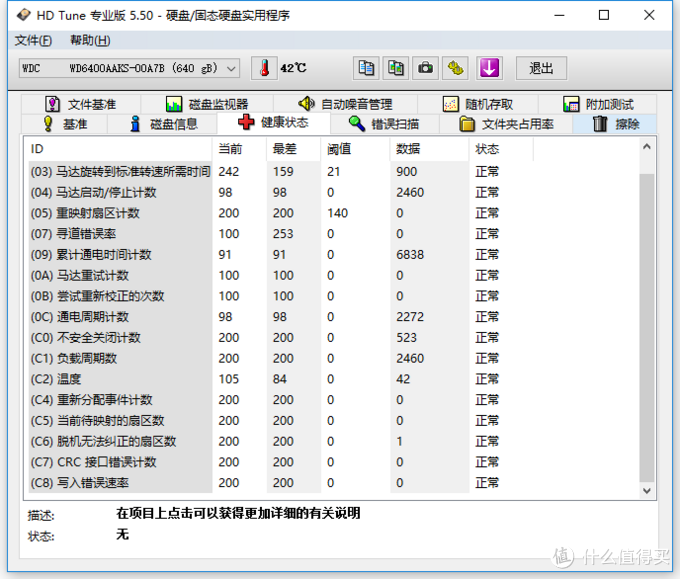Click the vertical scrollbar of SMART list
The height and width of the screenshot is (579, 680).
[647, 320]
